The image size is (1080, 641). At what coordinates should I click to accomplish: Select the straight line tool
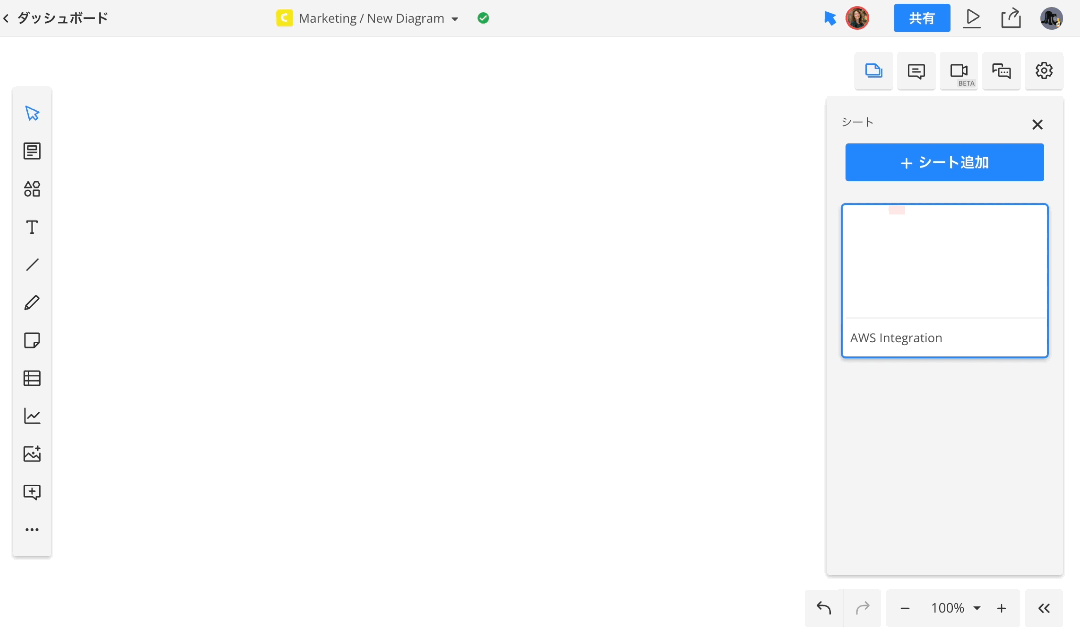(x=32, y=265)
